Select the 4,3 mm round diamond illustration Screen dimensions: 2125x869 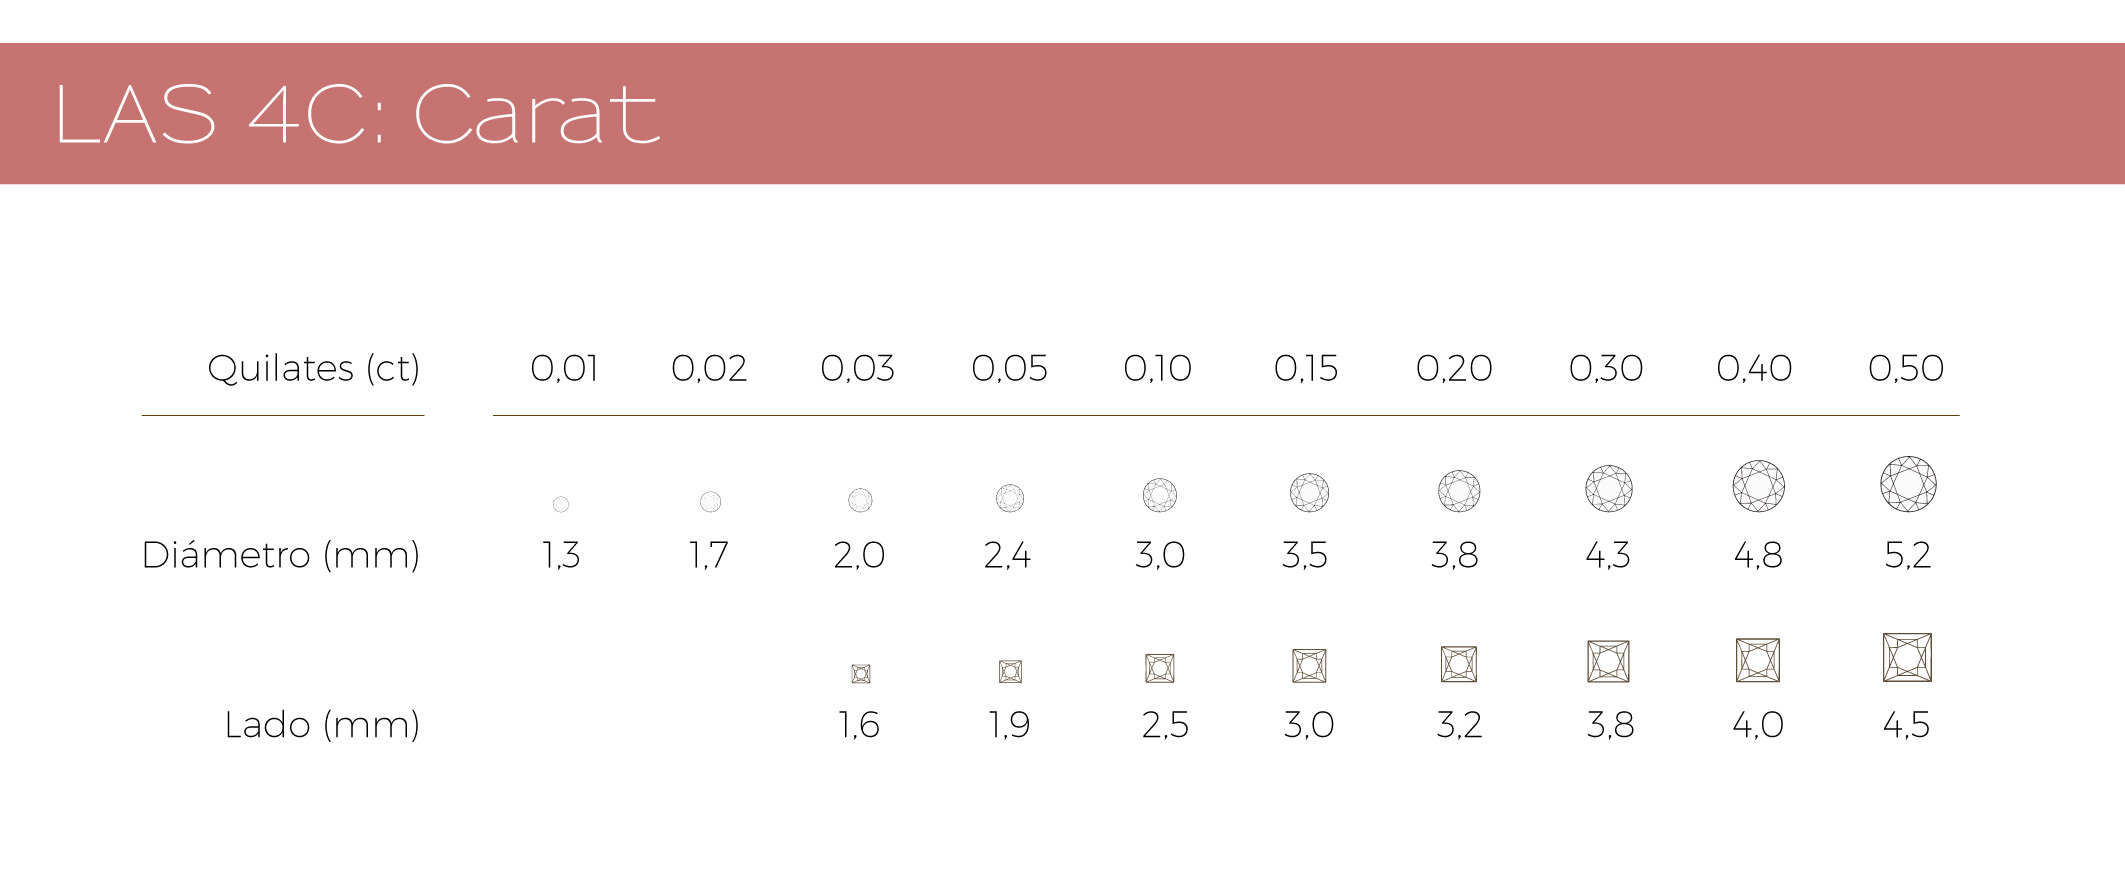pyautogui.click(x=1608, y=488)
